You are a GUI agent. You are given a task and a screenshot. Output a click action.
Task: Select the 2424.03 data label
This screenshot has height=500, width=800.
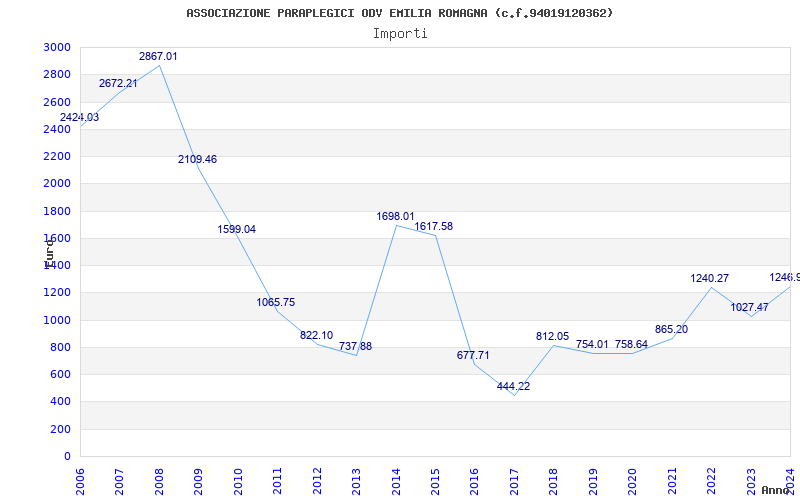[80, 117]
